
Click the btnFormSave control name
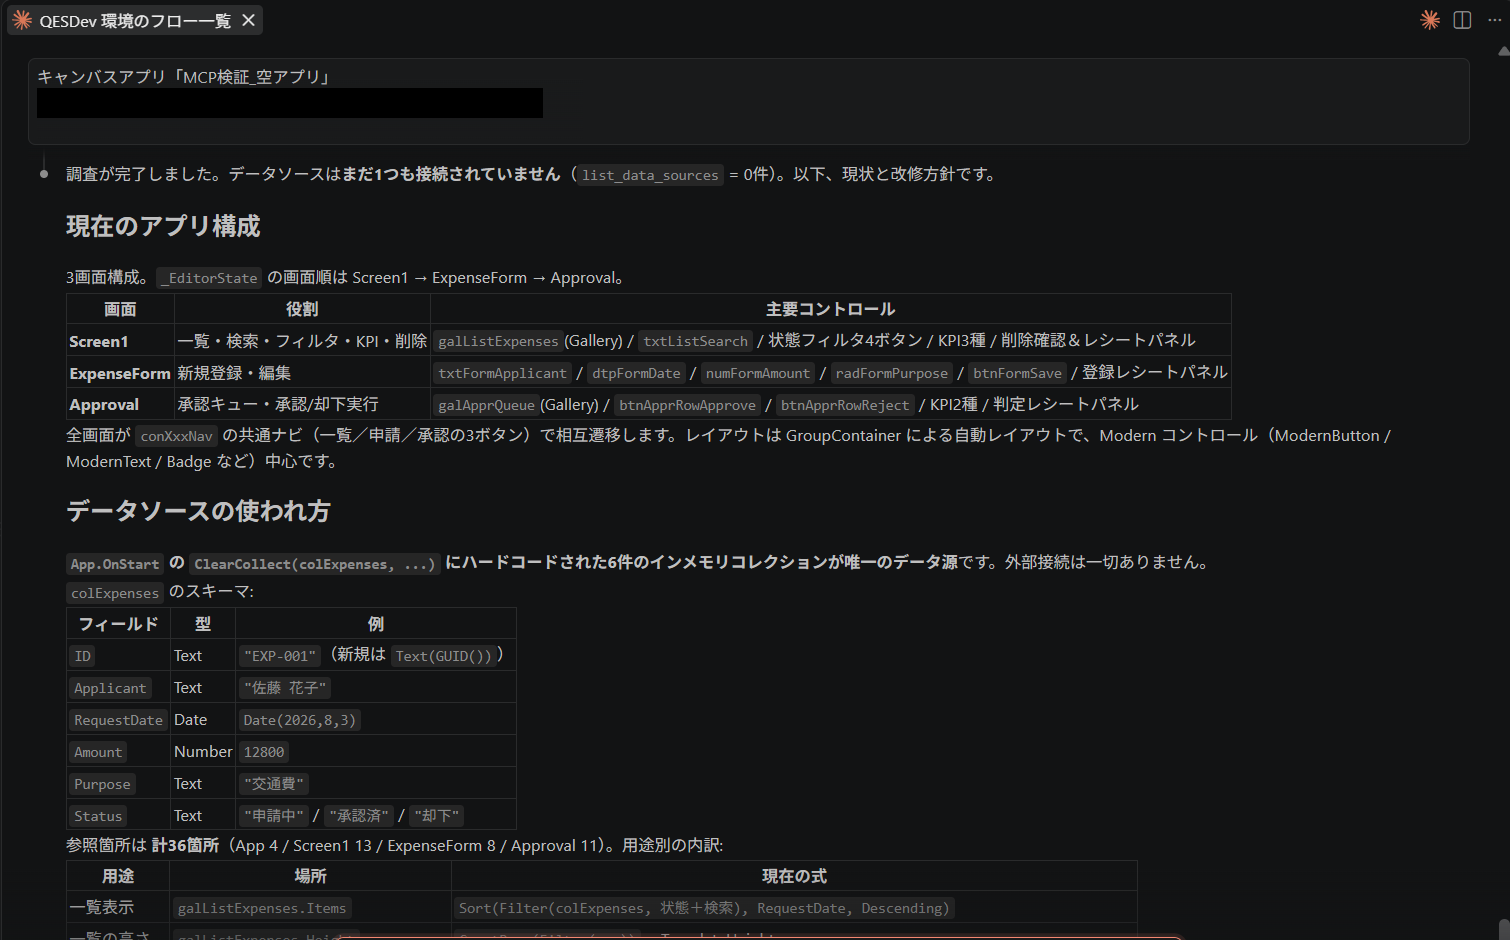1017,374
